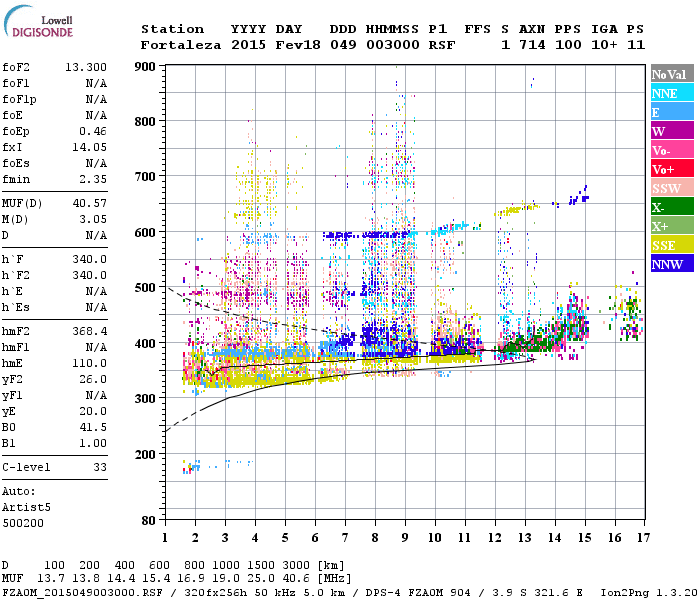The width and height of the screenshot is (700, 600).
Task: Click the 900 km y-axis label
Action: (x=145, y=67)
